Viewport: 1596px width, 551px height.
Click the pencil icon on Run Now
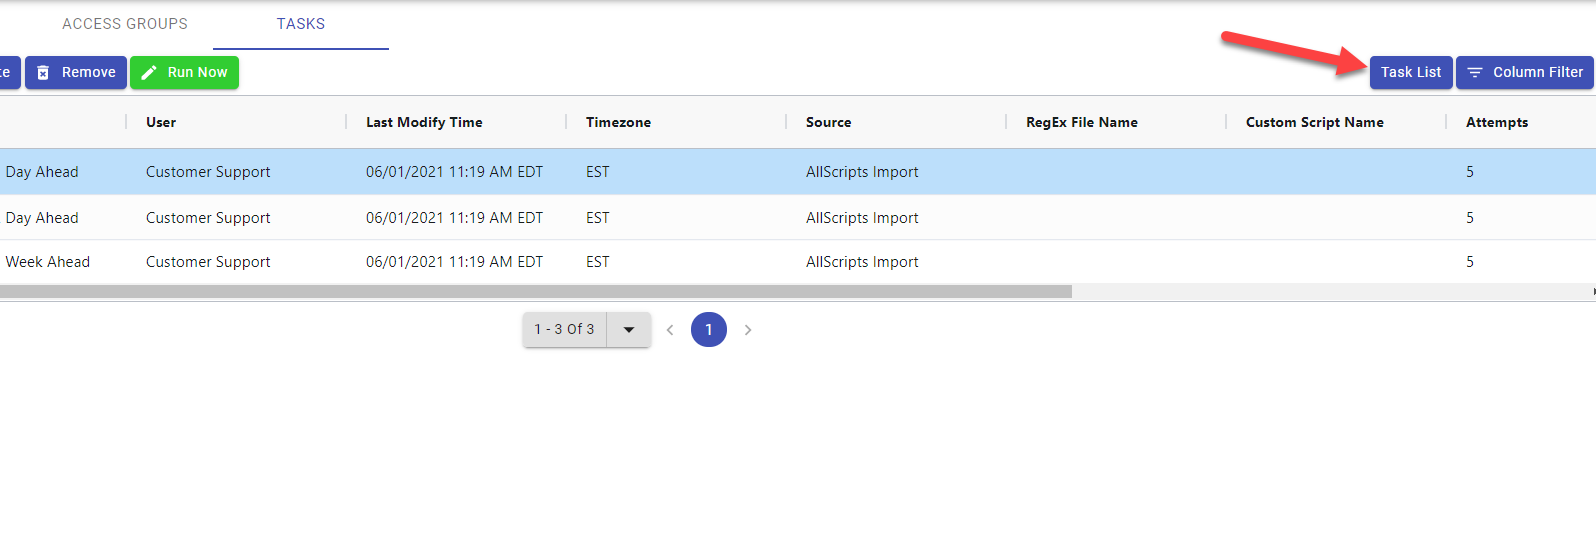click(149, 73)
